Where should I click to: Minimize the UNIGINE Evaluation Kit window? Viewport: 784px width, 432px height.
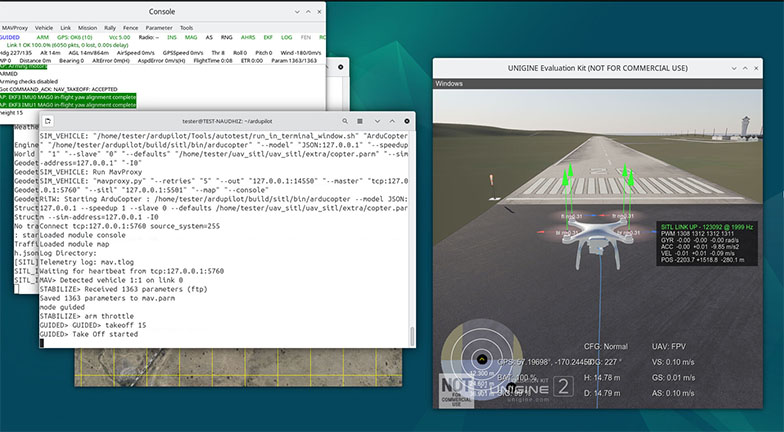coord(734,68)
